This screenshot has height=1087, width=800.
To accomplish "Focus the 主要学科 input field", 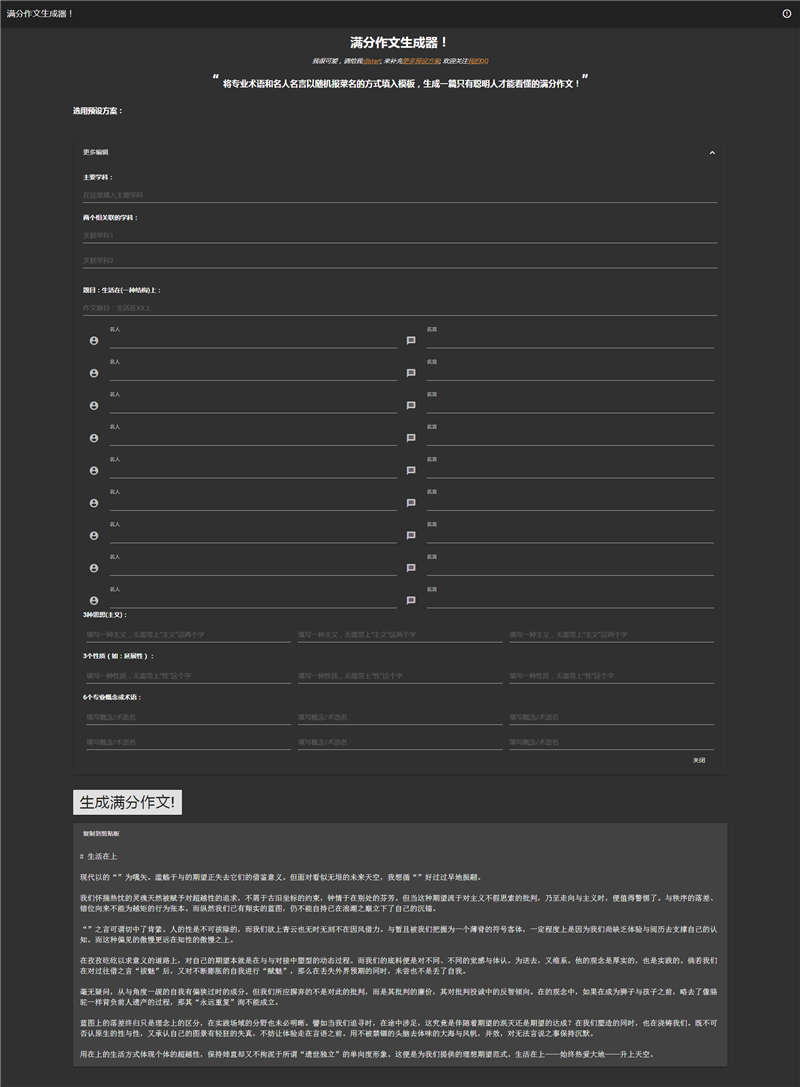I will click(x=398, y=195).
